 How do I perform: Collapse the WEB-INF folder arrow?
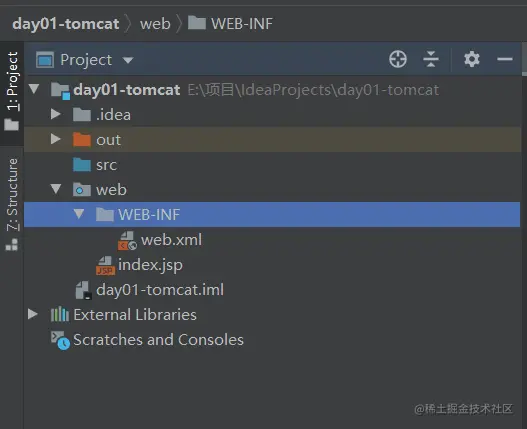click(x=79, y=214)
